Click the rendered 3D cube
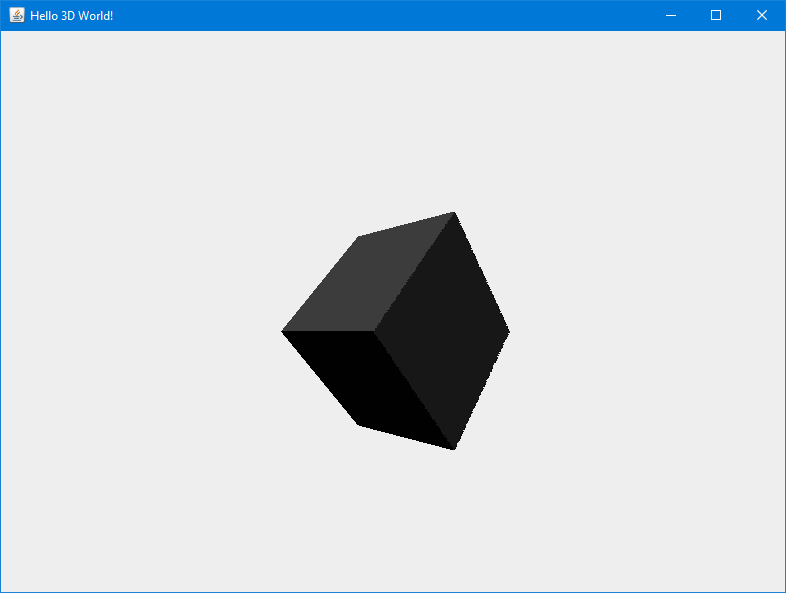 [x=396, y=331]
